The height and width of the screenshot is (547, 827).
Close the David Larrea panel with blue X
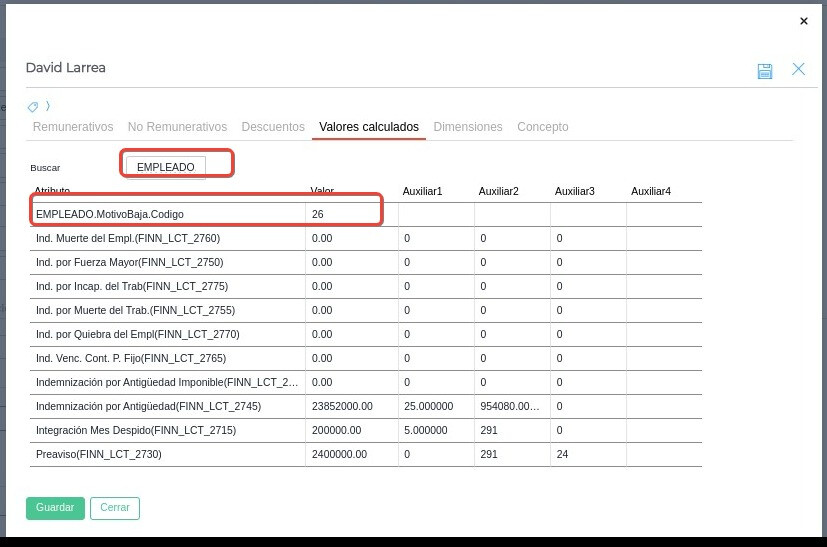(x=798, y=69)
